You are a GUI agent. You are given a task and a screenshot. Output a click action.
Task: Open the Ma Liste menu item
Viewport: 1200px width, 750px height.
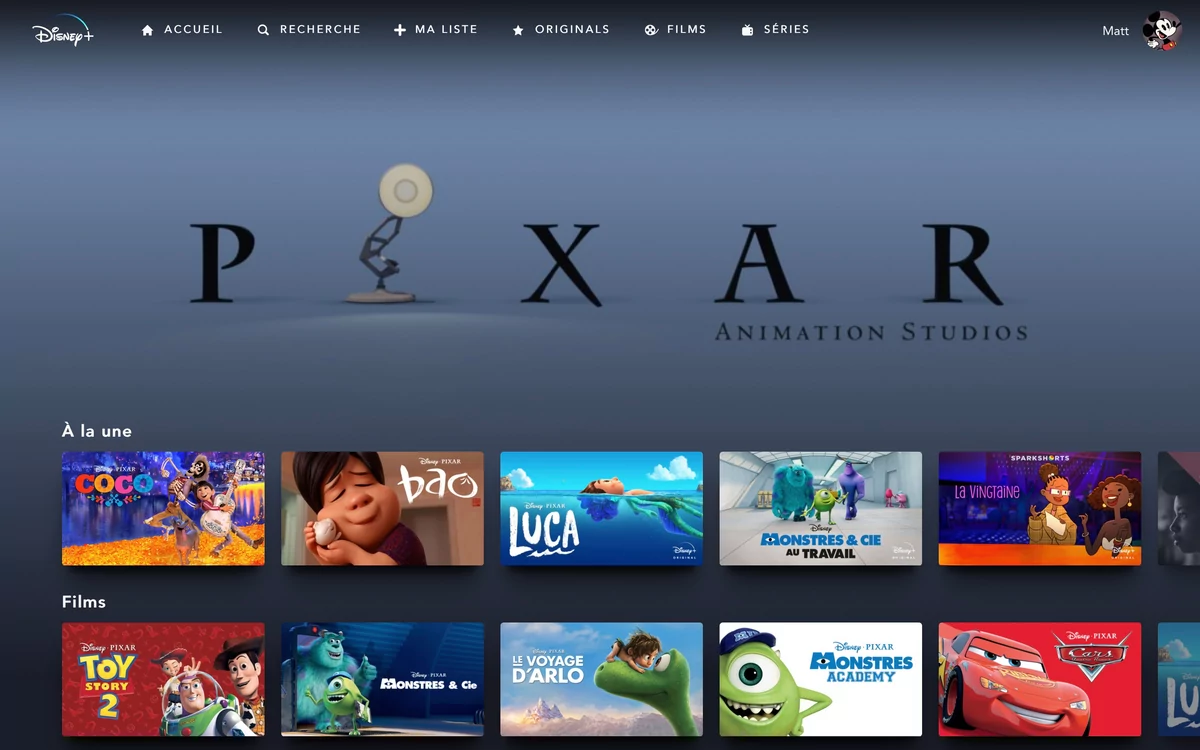click(x=446, y=30)
